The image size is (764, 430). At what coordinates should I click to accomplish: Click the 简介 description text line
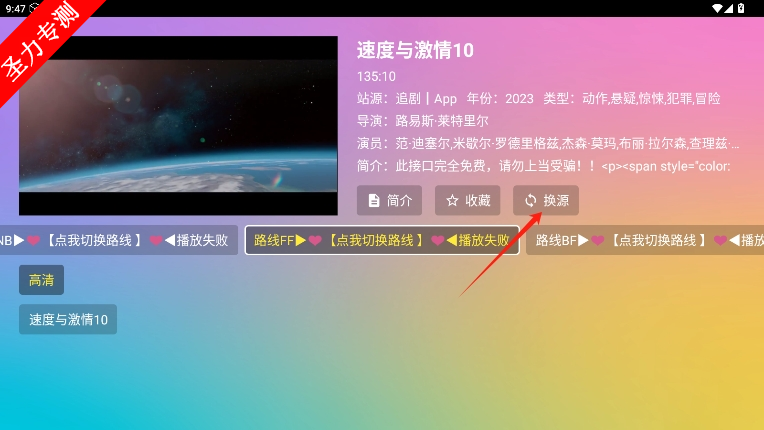544,166
